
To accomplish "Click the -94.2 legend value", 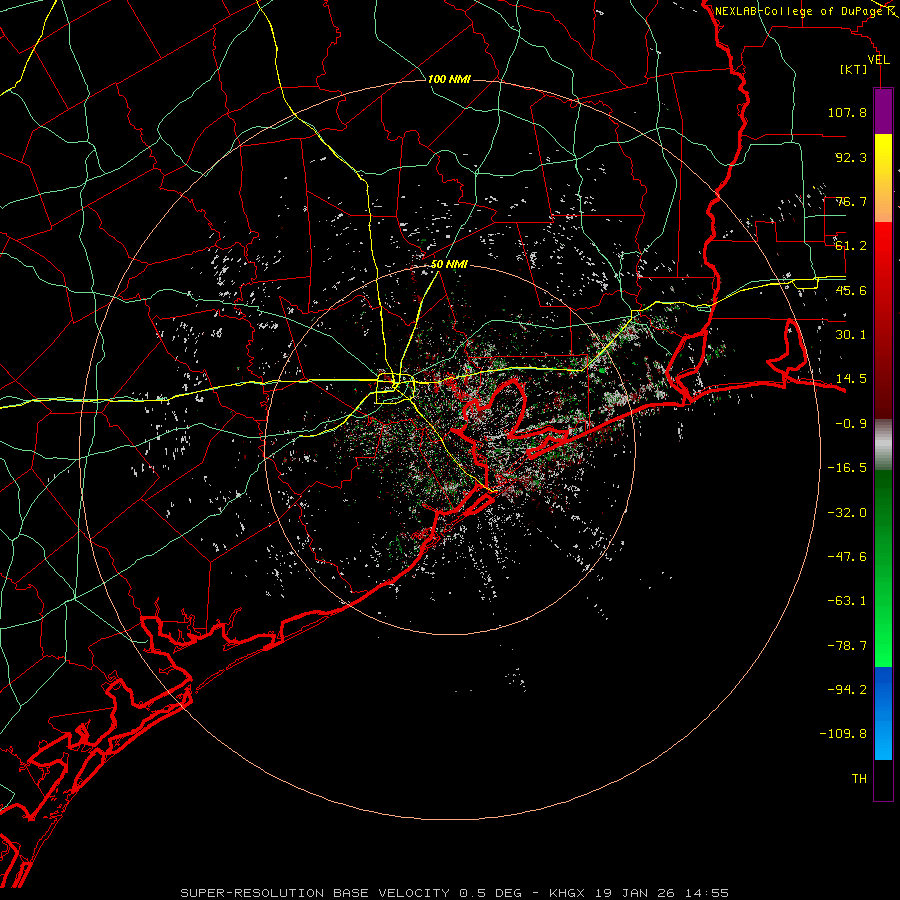I will (847, 690).
